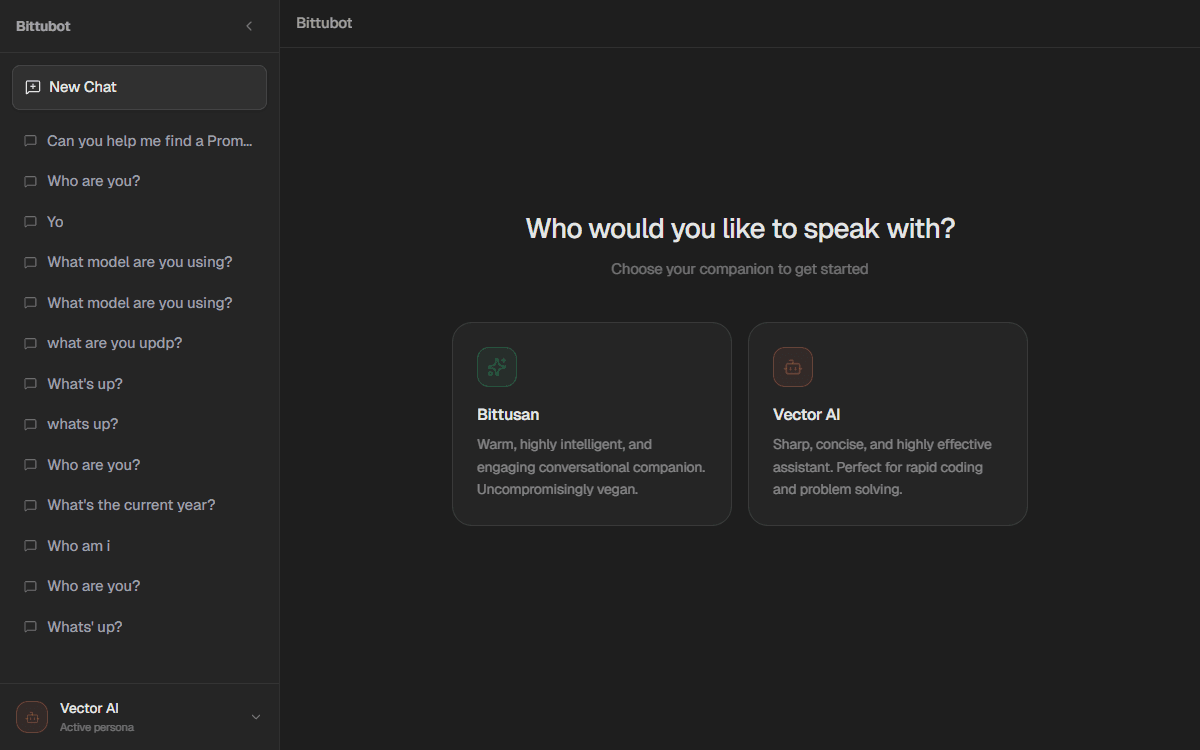The image size is (1200, 750).
Task: Click the Vector AI robot icon card badge
Action: 793,367
